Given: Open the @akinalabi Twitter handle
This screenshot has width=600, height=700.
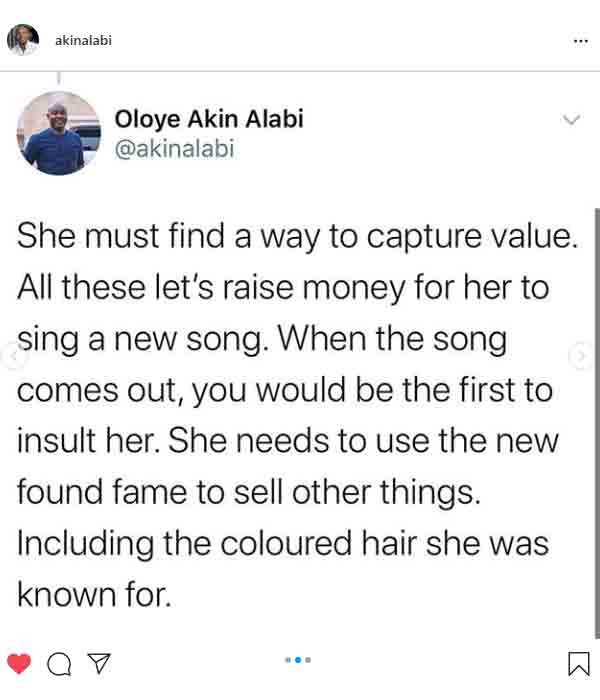Looking at the screenshot, I should (x=175, y=149).
